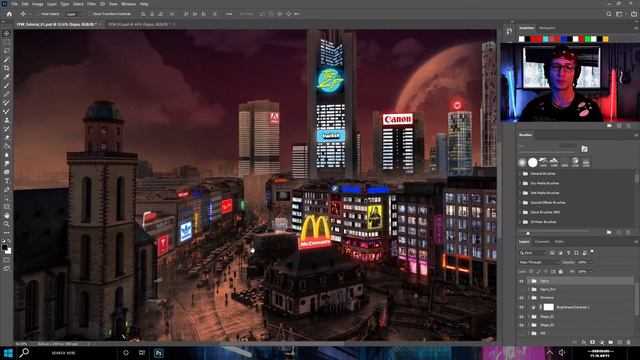The height and width of the screenshot is (360, 640).
Task: Click taskbar search magnifier
Action: pos(24,353)
